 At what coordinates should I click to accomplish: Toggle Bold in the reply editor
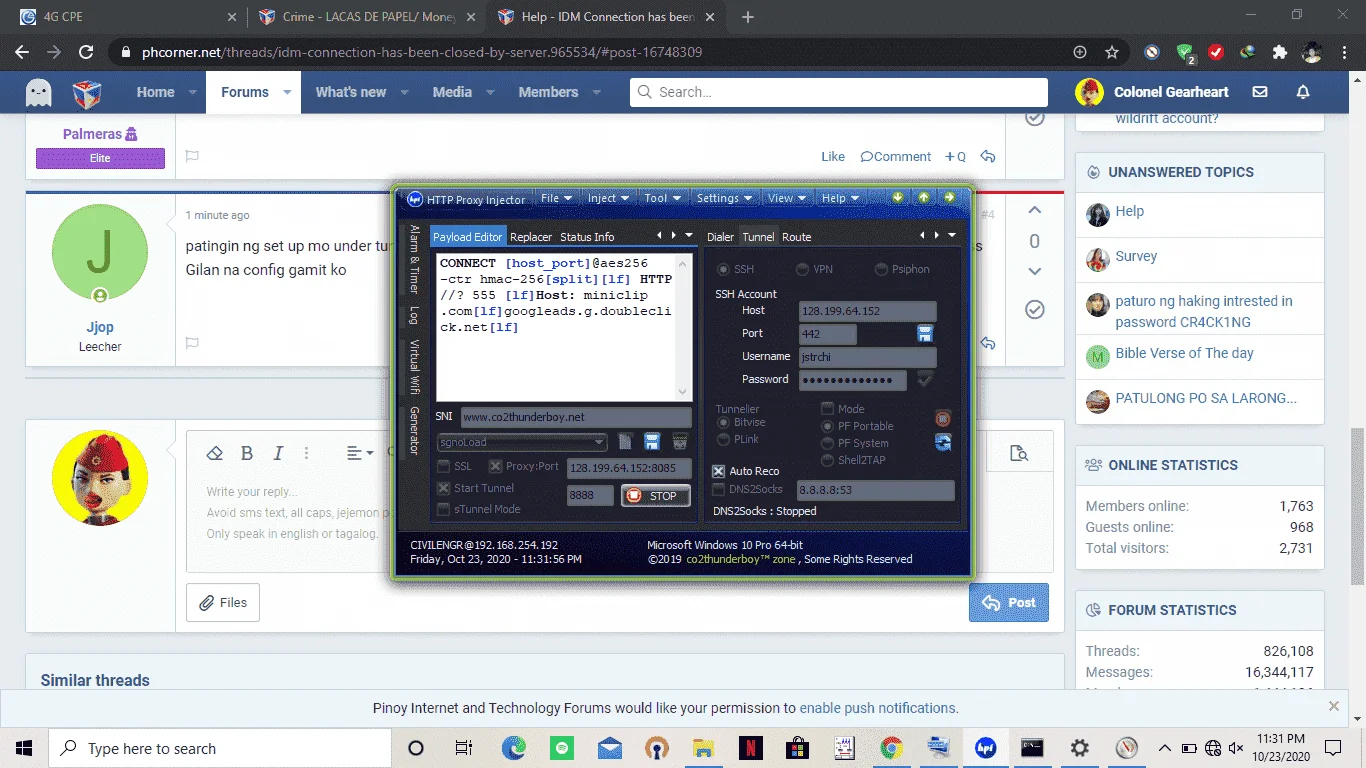pyautogui.click(x=247, y=453)
